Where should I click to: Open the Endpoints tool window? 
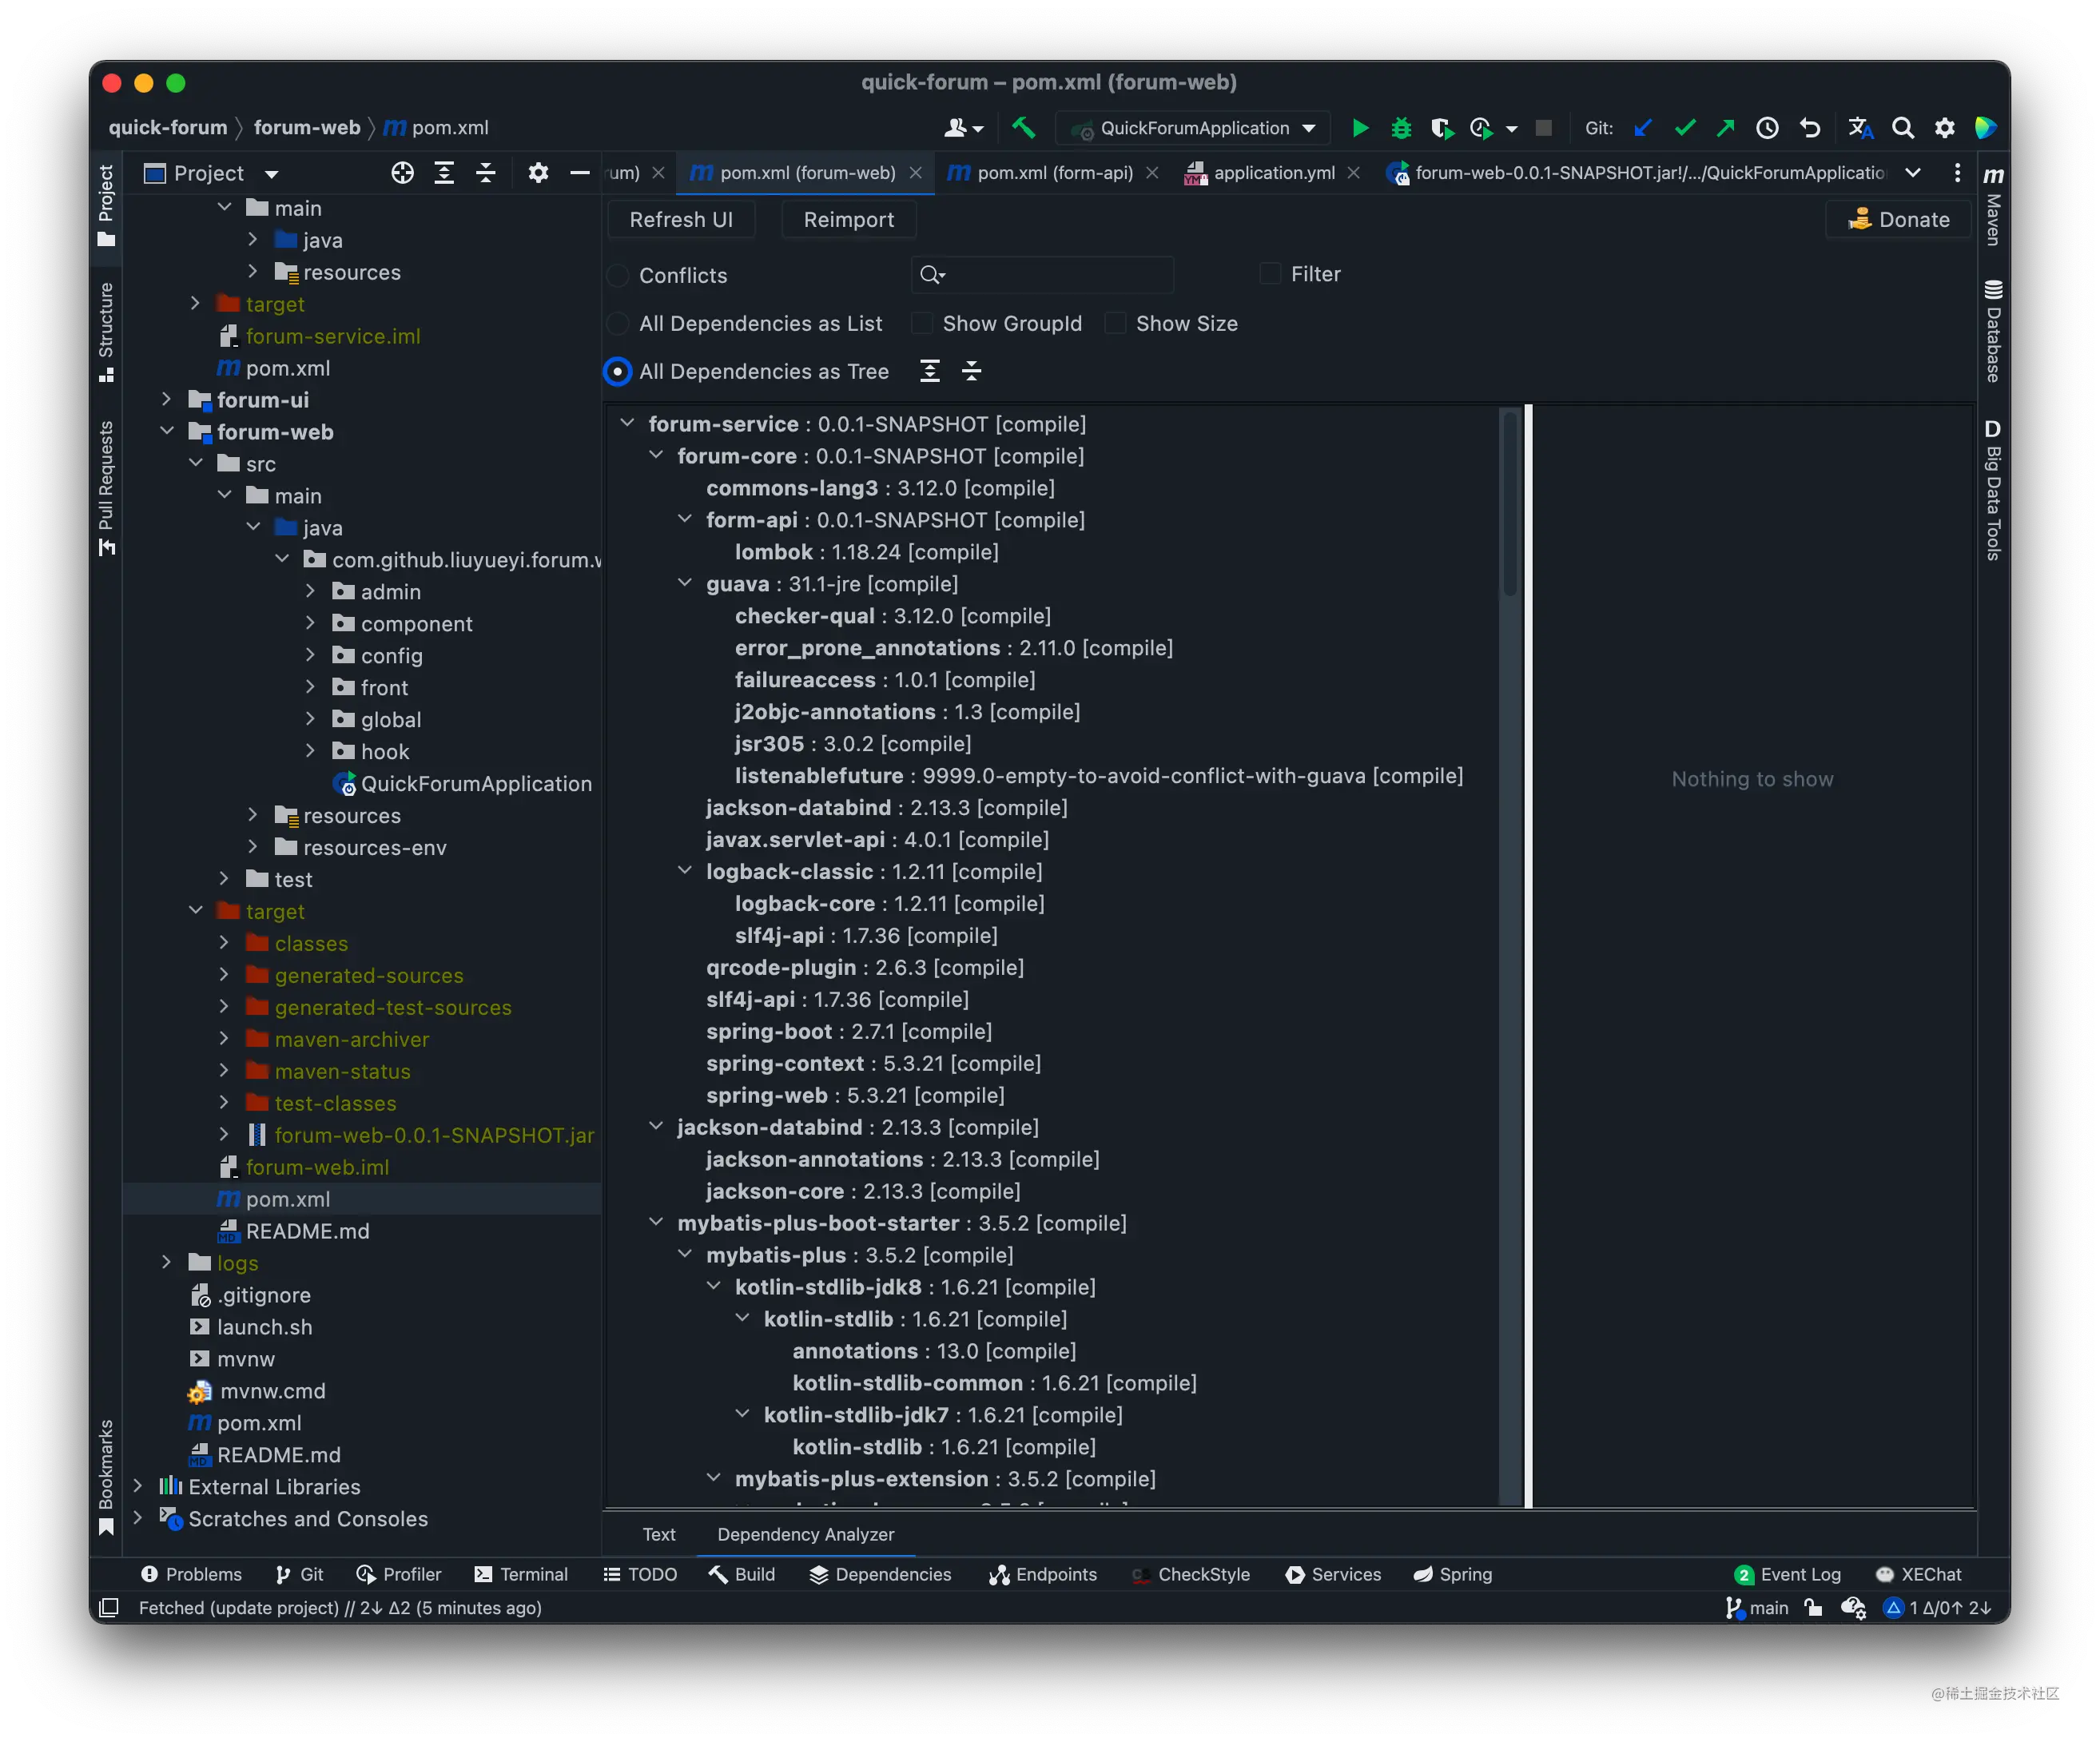coord(1043,1574)
